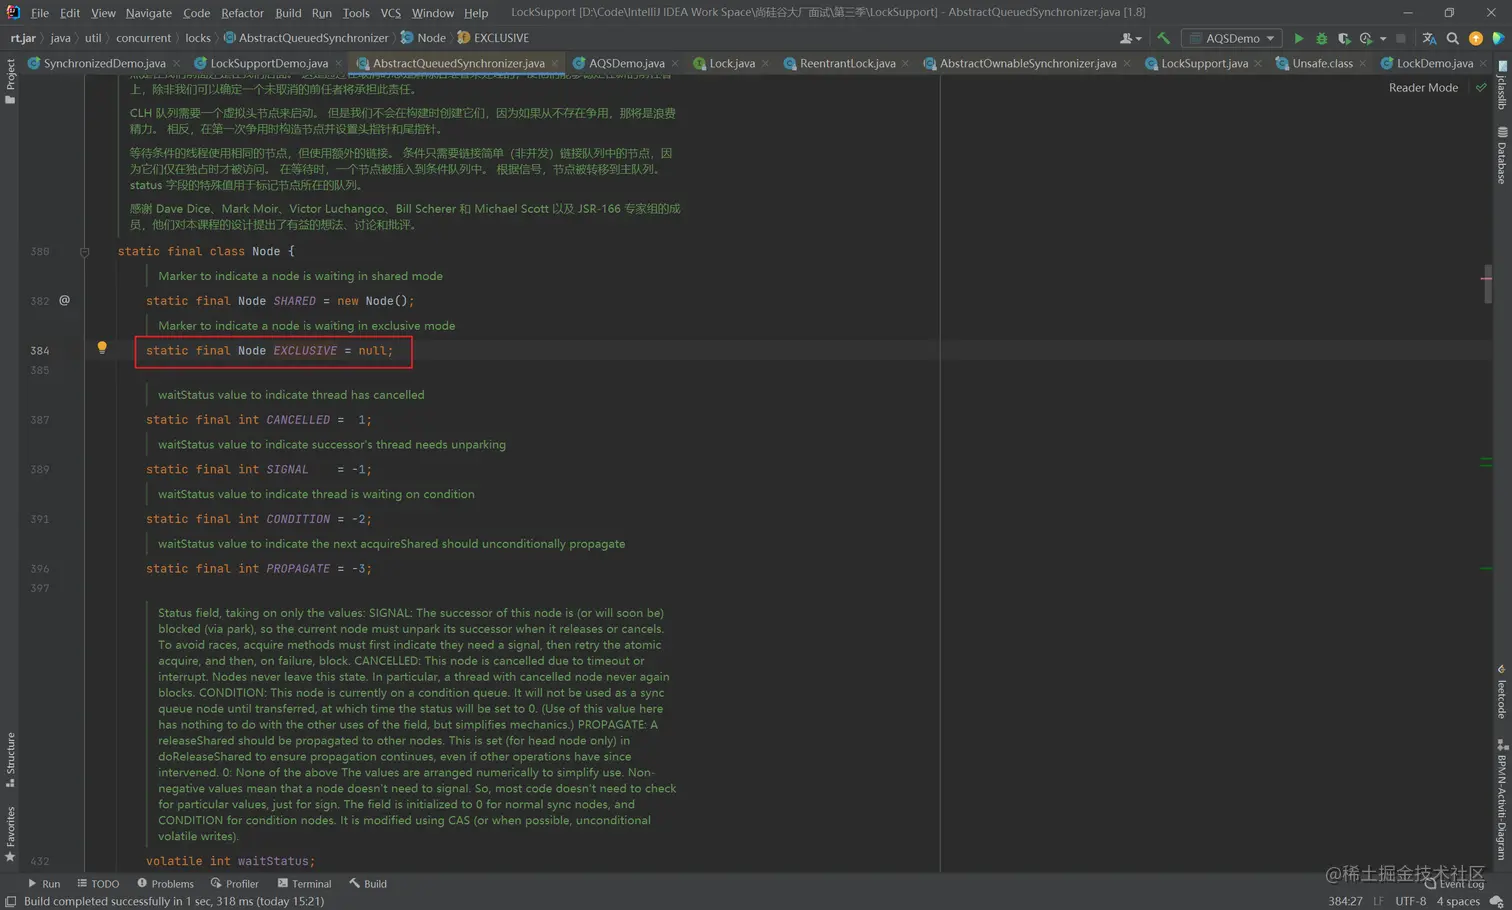
Task: Open the TODO tool window
Action: [x=98, y=884]
